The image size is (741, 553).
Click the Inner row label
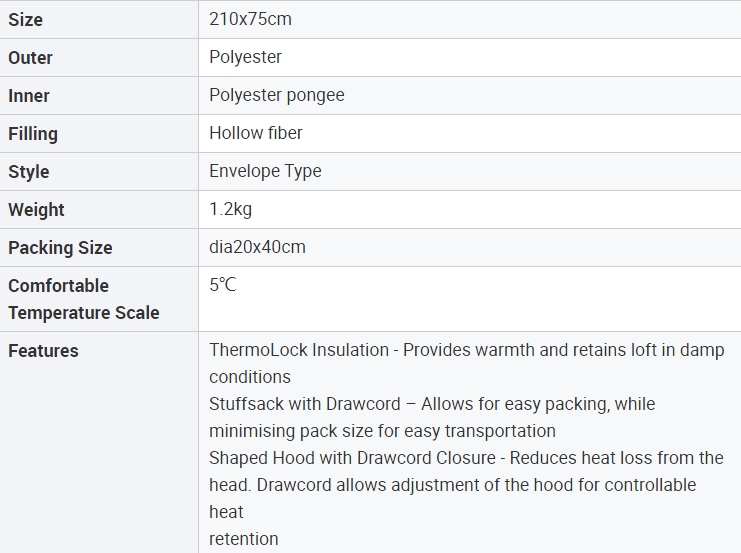coord(29,96)
